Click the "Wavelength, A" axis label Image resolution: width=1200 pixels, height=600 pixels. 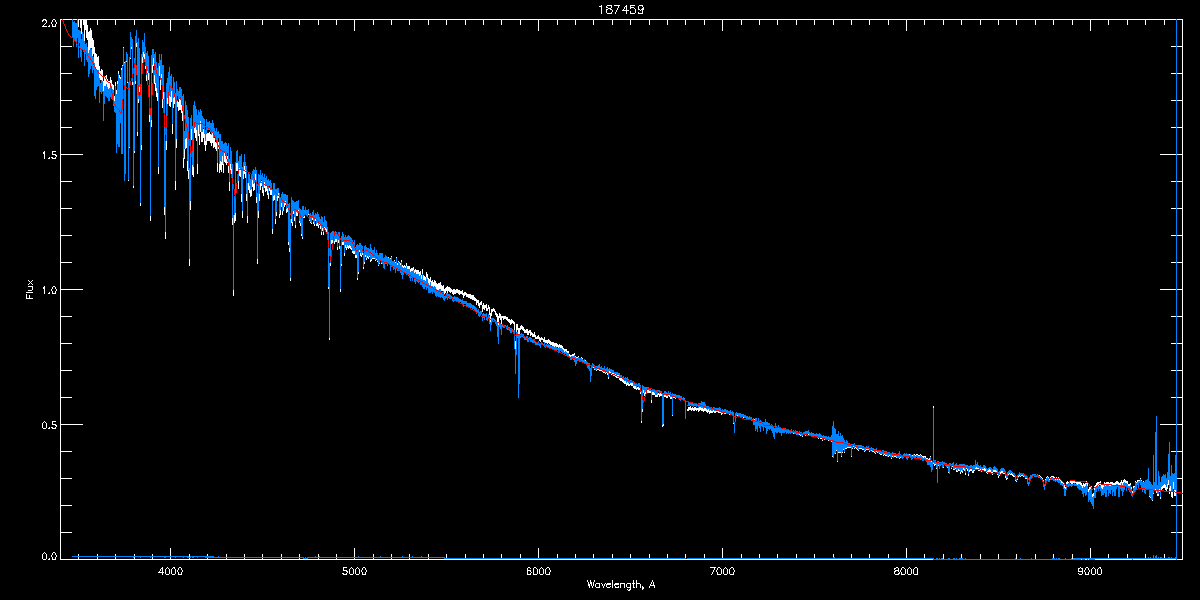click(621, 584)
